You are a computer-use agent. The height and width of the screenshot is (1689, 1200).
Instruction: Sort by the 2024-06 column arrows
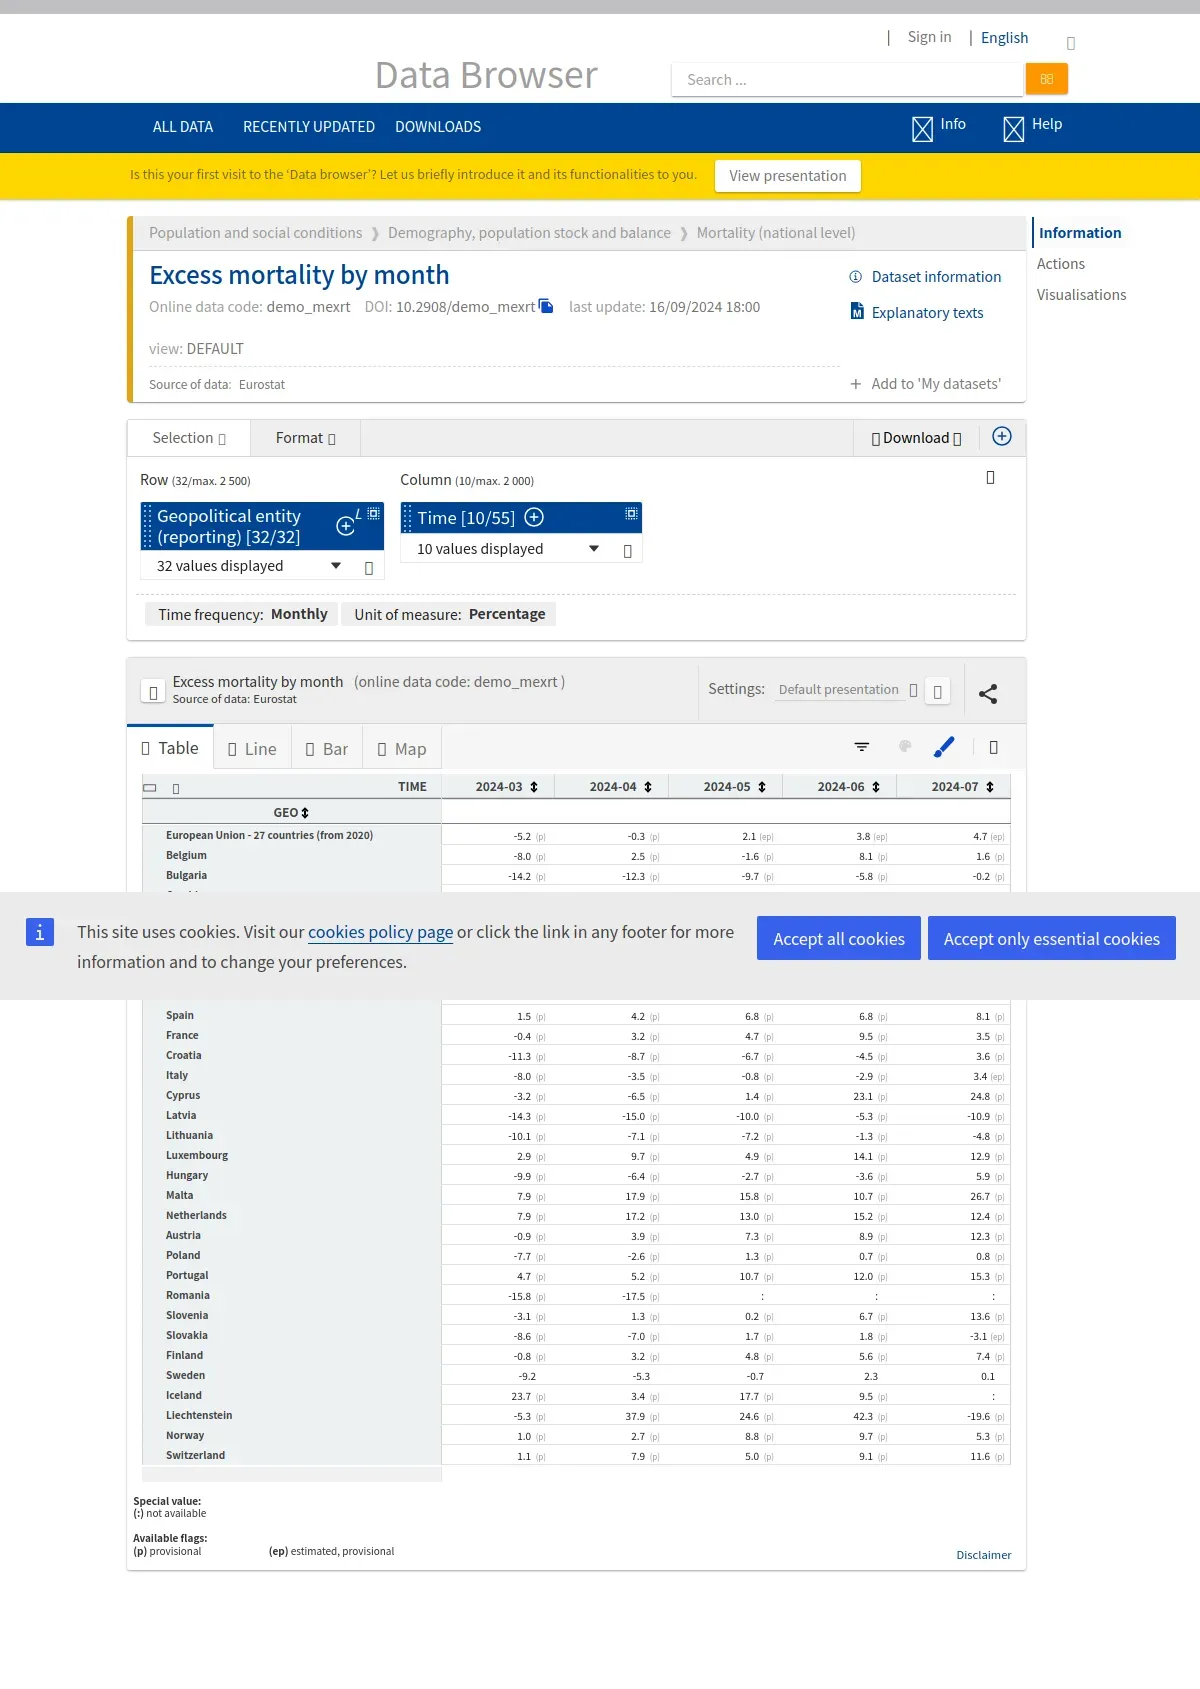click(x=876, y=787)
